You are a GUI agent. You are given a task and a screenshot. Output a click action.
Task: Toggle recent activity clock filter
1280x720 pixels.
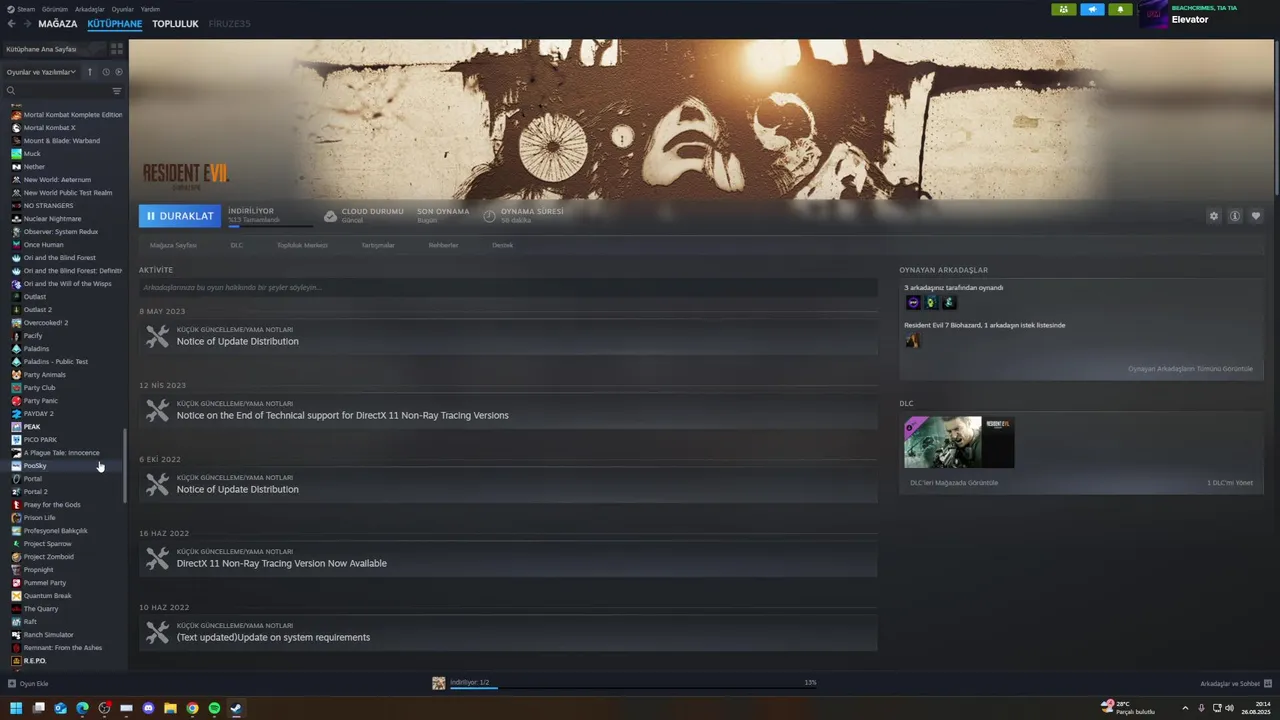(105, 72)
